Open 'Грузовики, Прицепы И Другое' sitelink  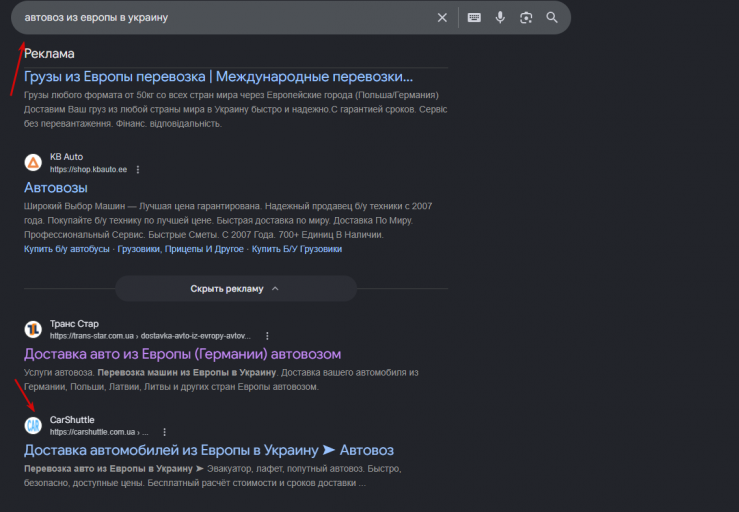(181, 249)
